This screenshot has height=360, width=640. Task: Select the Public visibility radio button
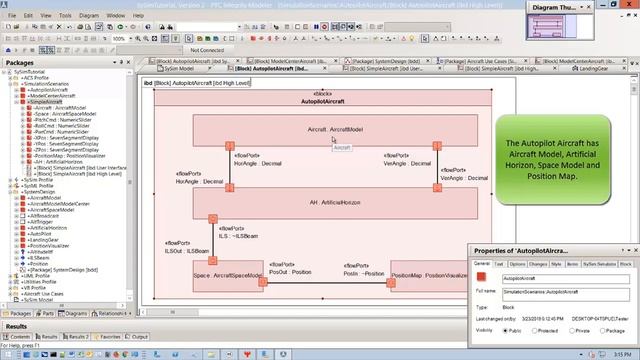click(x=505, y=331)
